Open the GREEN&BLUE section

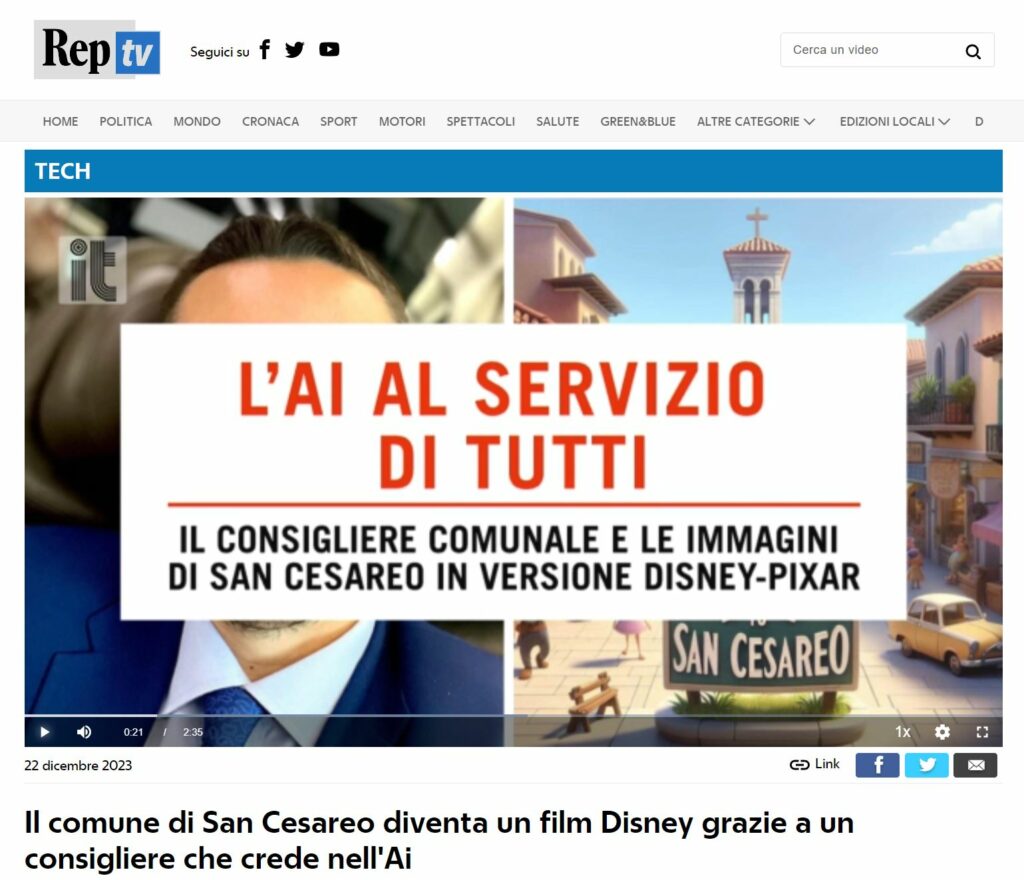coord(637,121)
